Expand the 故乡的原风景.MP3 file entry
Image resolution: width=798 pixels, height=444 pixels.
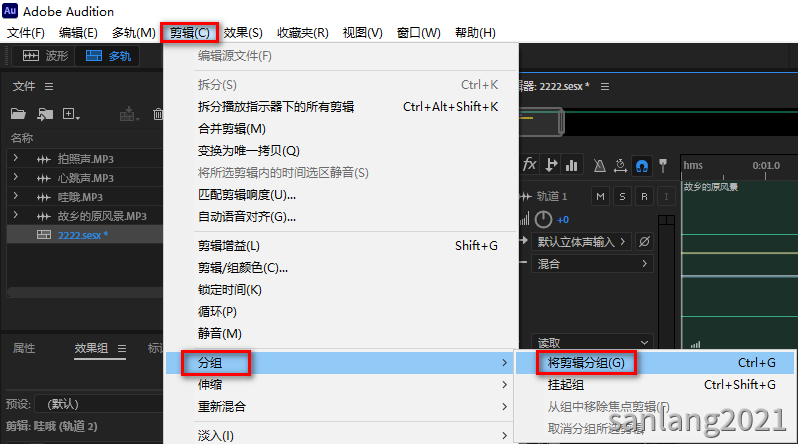[15, 215]
